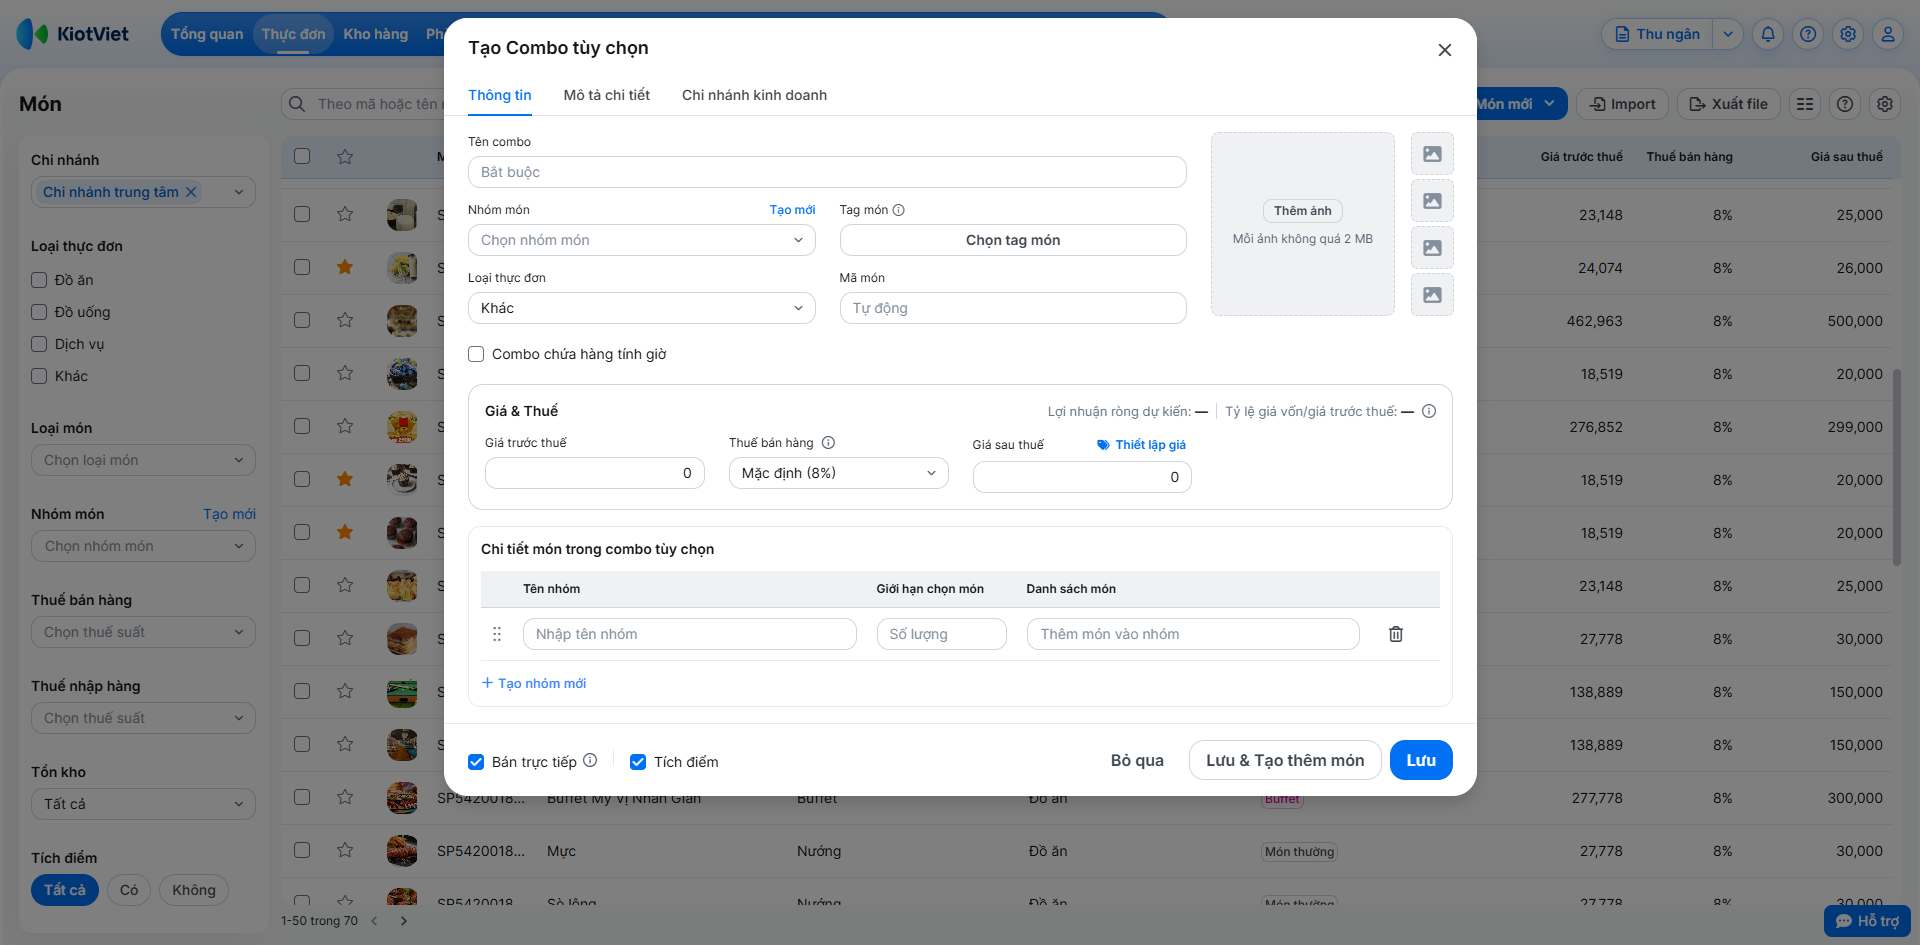Open the Chọn nhóm món dropdown in dialog

[641, 240]
